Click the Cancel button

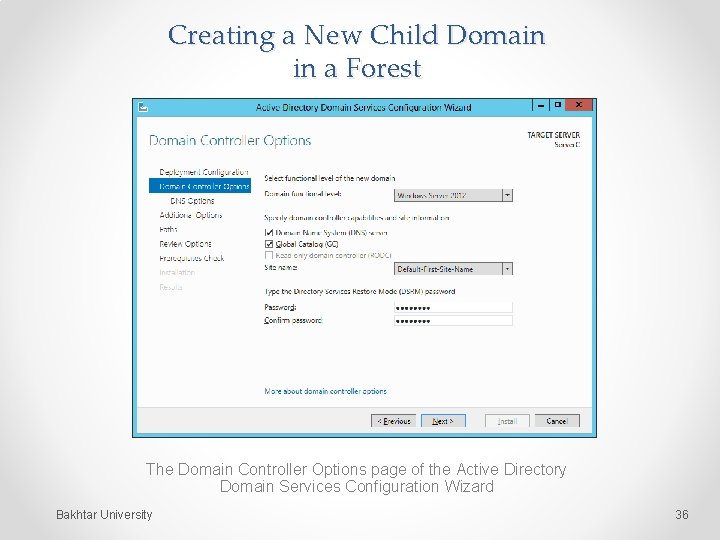click(557, 421)
